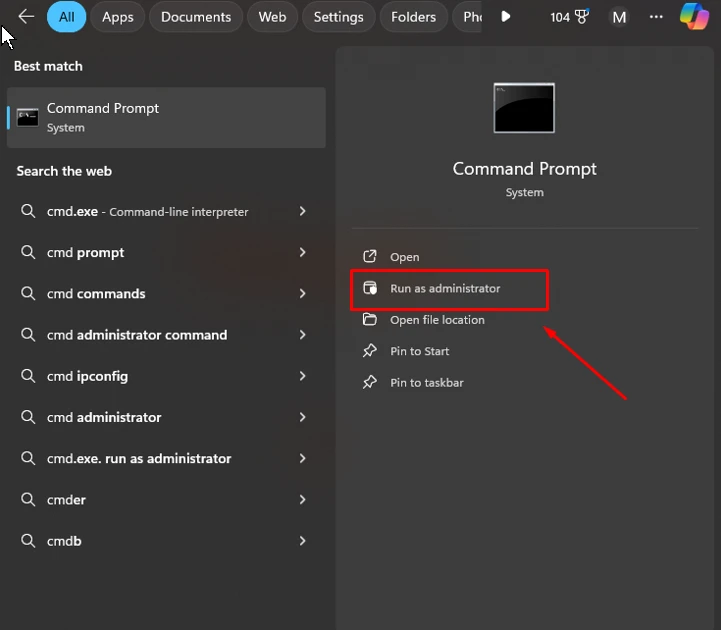Click search icon beside cmd.exe. run as administrator
Screen dimensions: 721x630
[28, 458]
